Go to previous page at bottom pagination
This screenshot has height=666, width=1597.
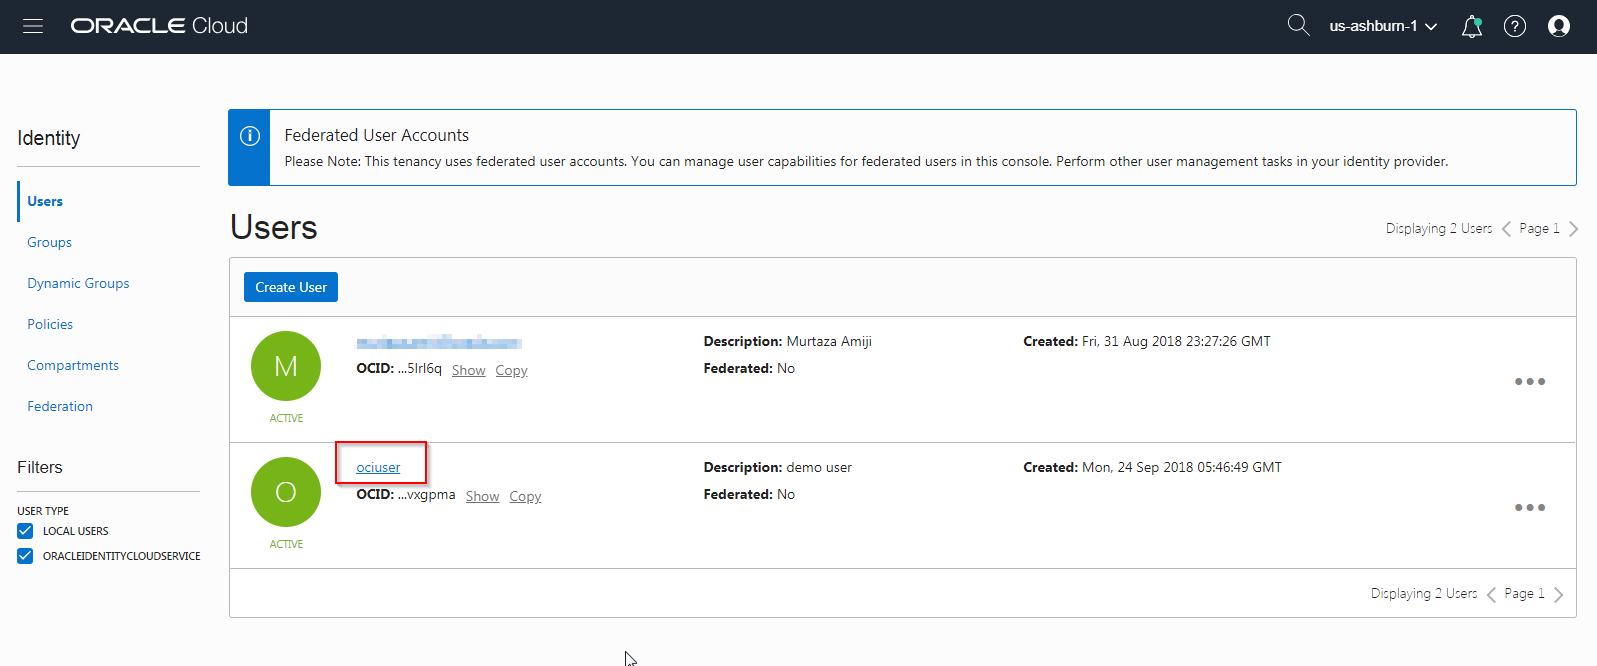(x=1491, y=594)
